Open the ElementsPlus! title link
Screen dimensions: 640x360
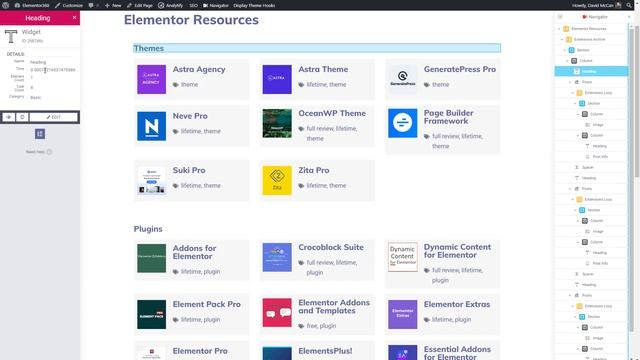pyautogui.click(x=325, y=351)
